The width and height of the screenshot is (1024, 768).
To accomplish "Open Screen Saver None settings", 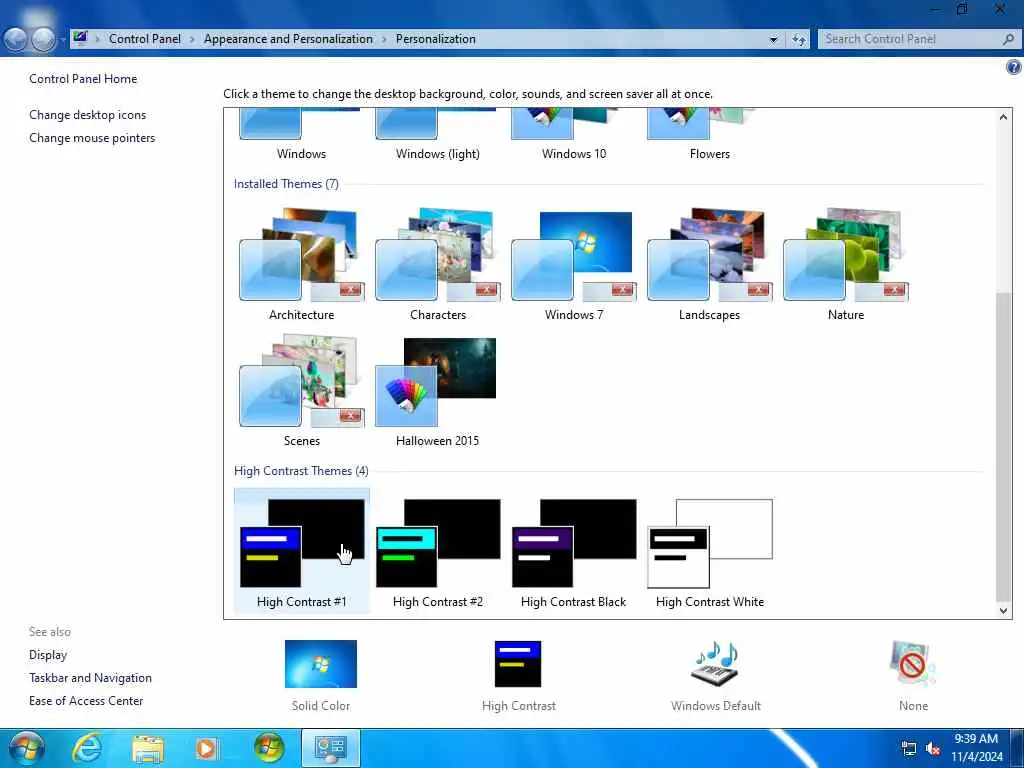I will pos(913,676).
